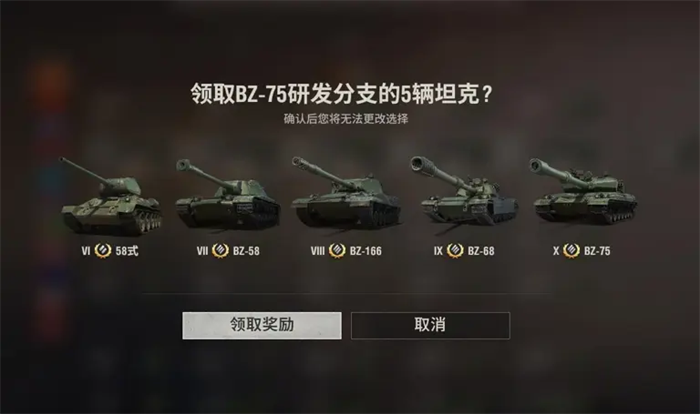
Task: Click the 58式 tank name label
Action: pyautogui.click(x=127, y=251)
